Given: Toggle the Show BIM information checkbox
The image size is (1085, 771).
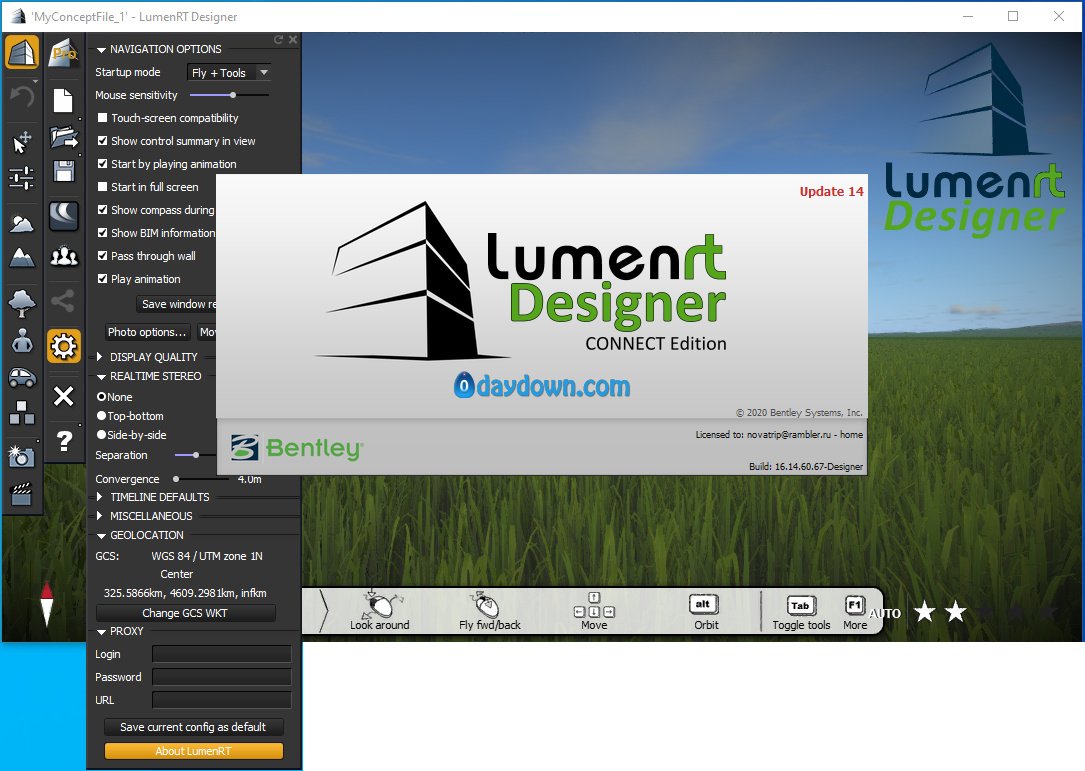Looking at the screenshot, I should click(x=102, y=233).
